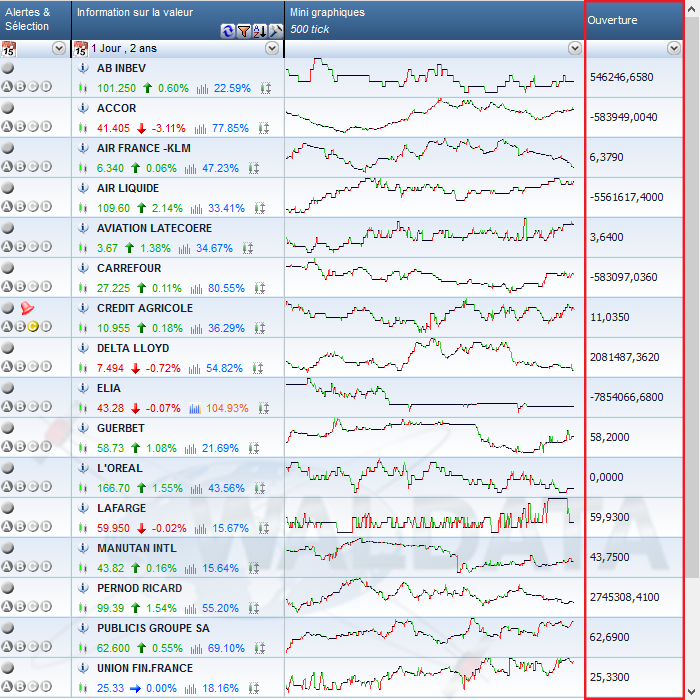Toggle gray alert circle for CARREFOUR
Viewport: 700px width, 700px height.
point(8,267)
